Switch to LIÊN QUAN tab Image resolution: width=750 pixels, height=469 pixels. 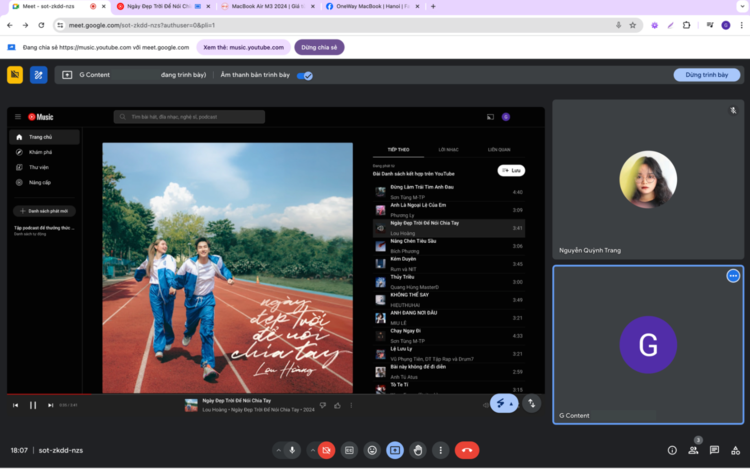[x=499, y=150]
